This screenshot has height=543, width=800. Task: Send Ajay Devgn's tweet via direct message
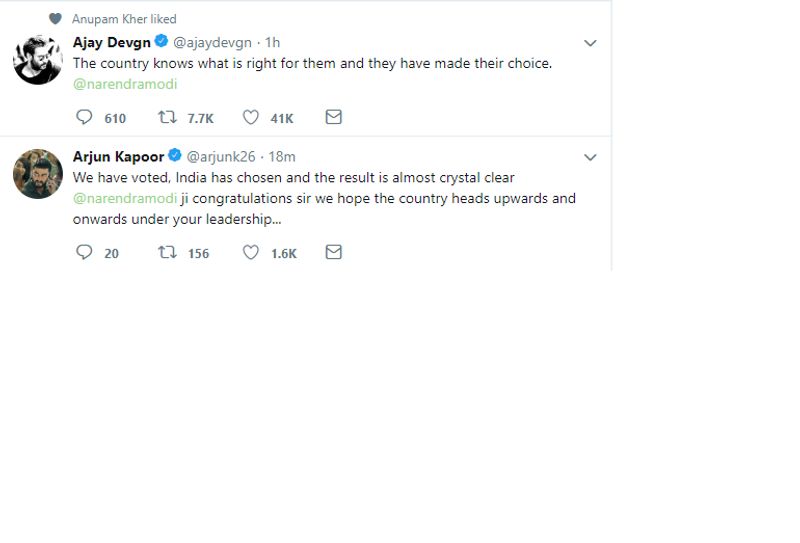[334, 117]
